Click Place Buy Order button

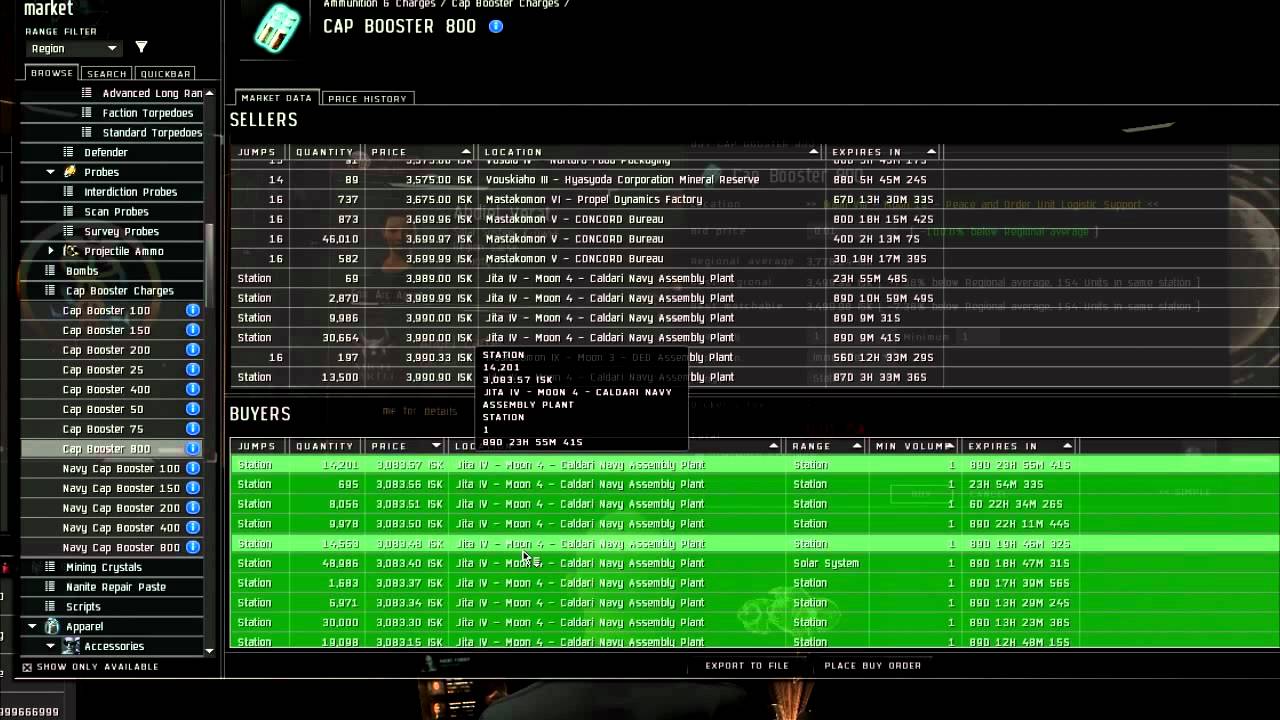[x=873, y=666]
